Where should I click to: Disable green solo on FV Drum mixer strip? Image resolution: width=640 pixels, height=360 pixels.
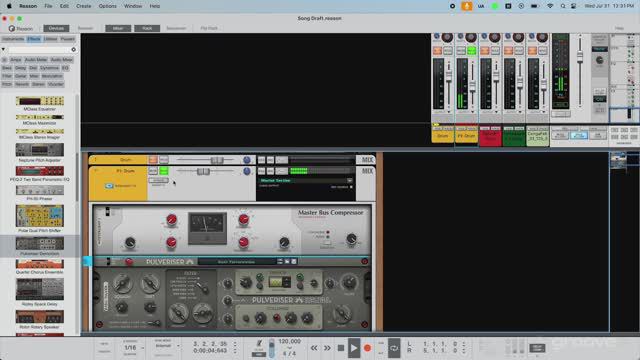(x=471, y=51)
